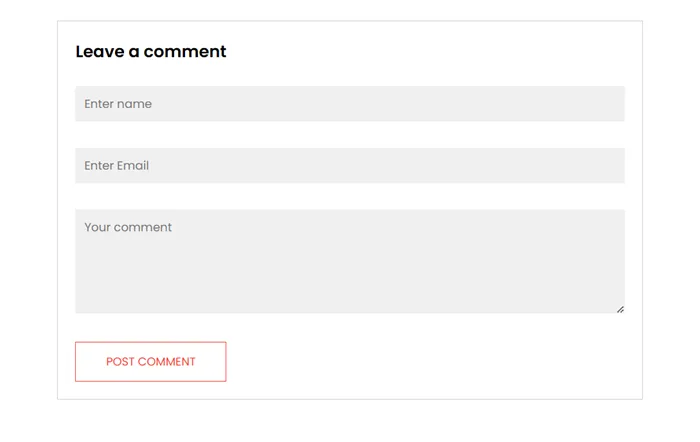The image size is (700, 442).
Task: Click the "Enter name" placeholder
Action: coord(118,104)
